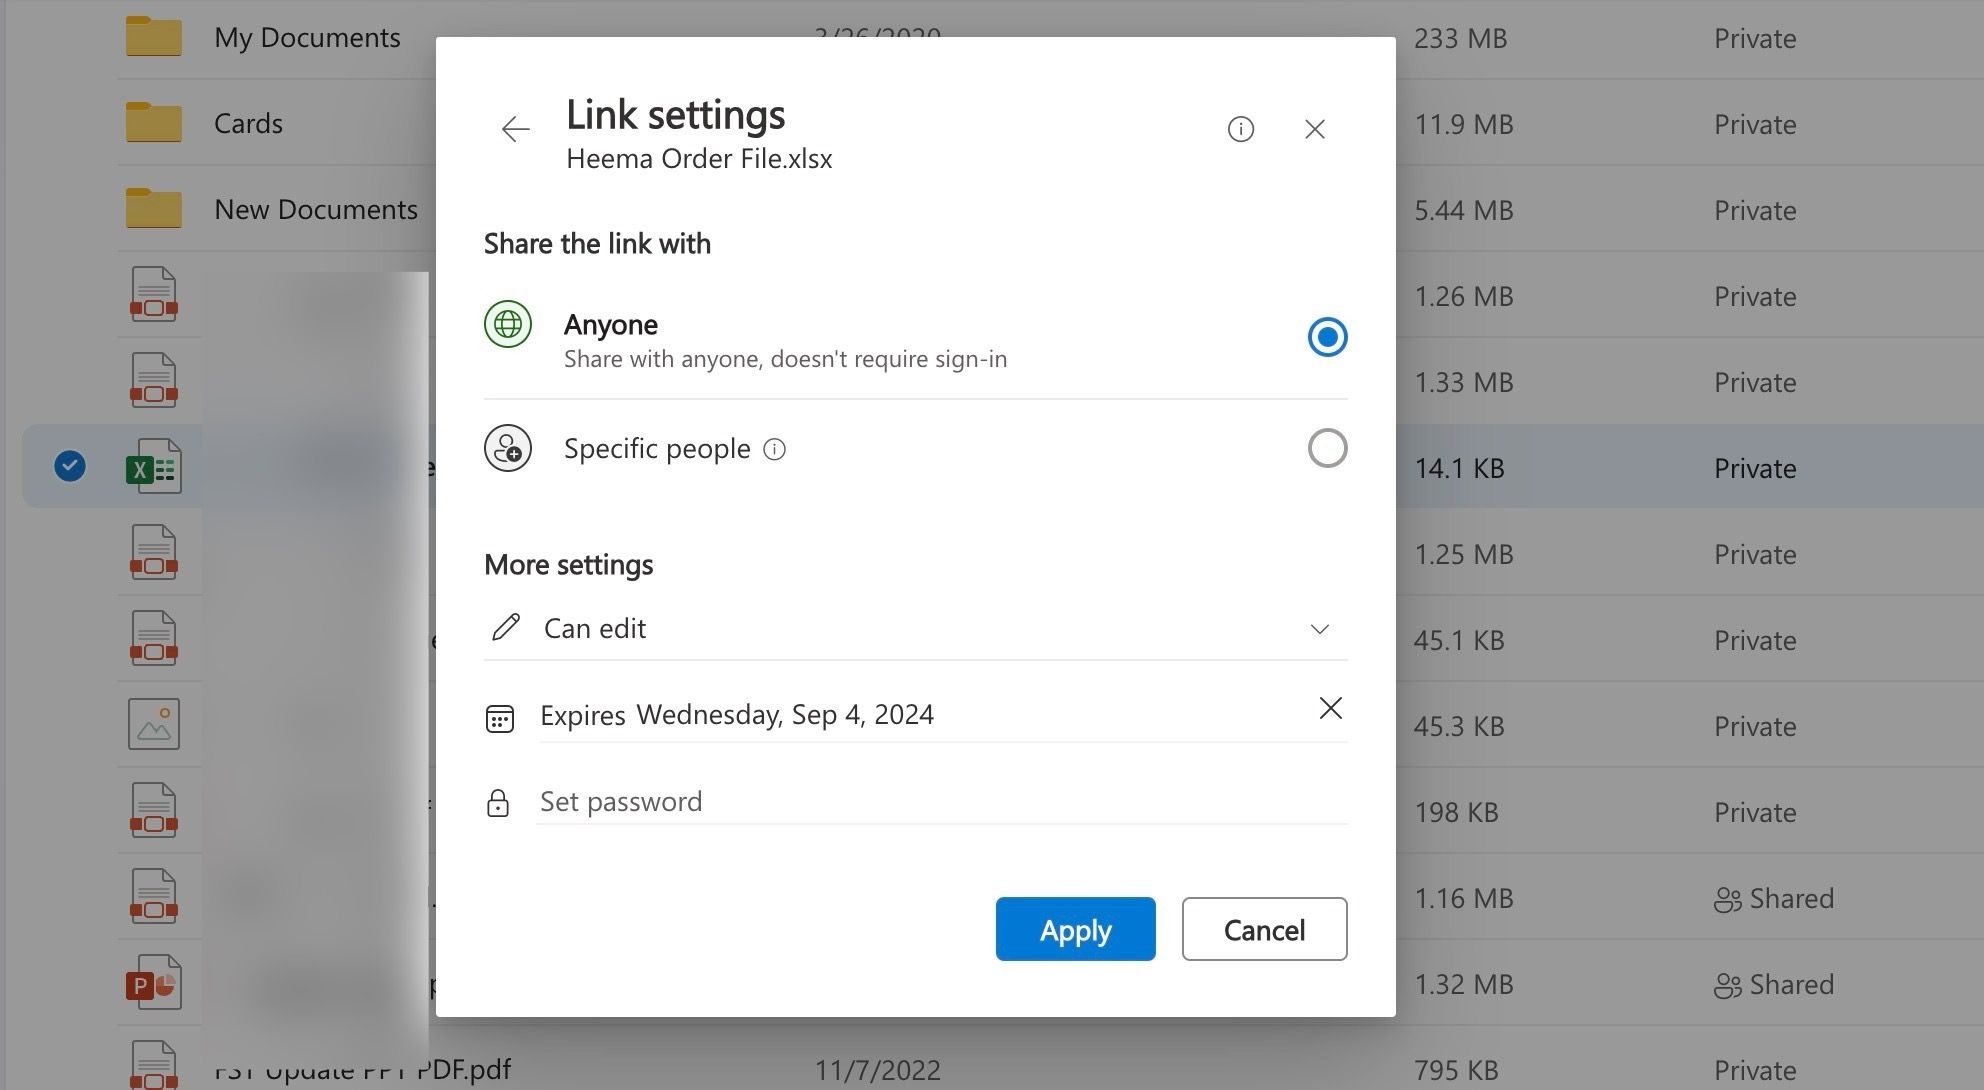Click the pencil icon beside Can edit
1984x1090 pixels.
[x=504, y=627]
